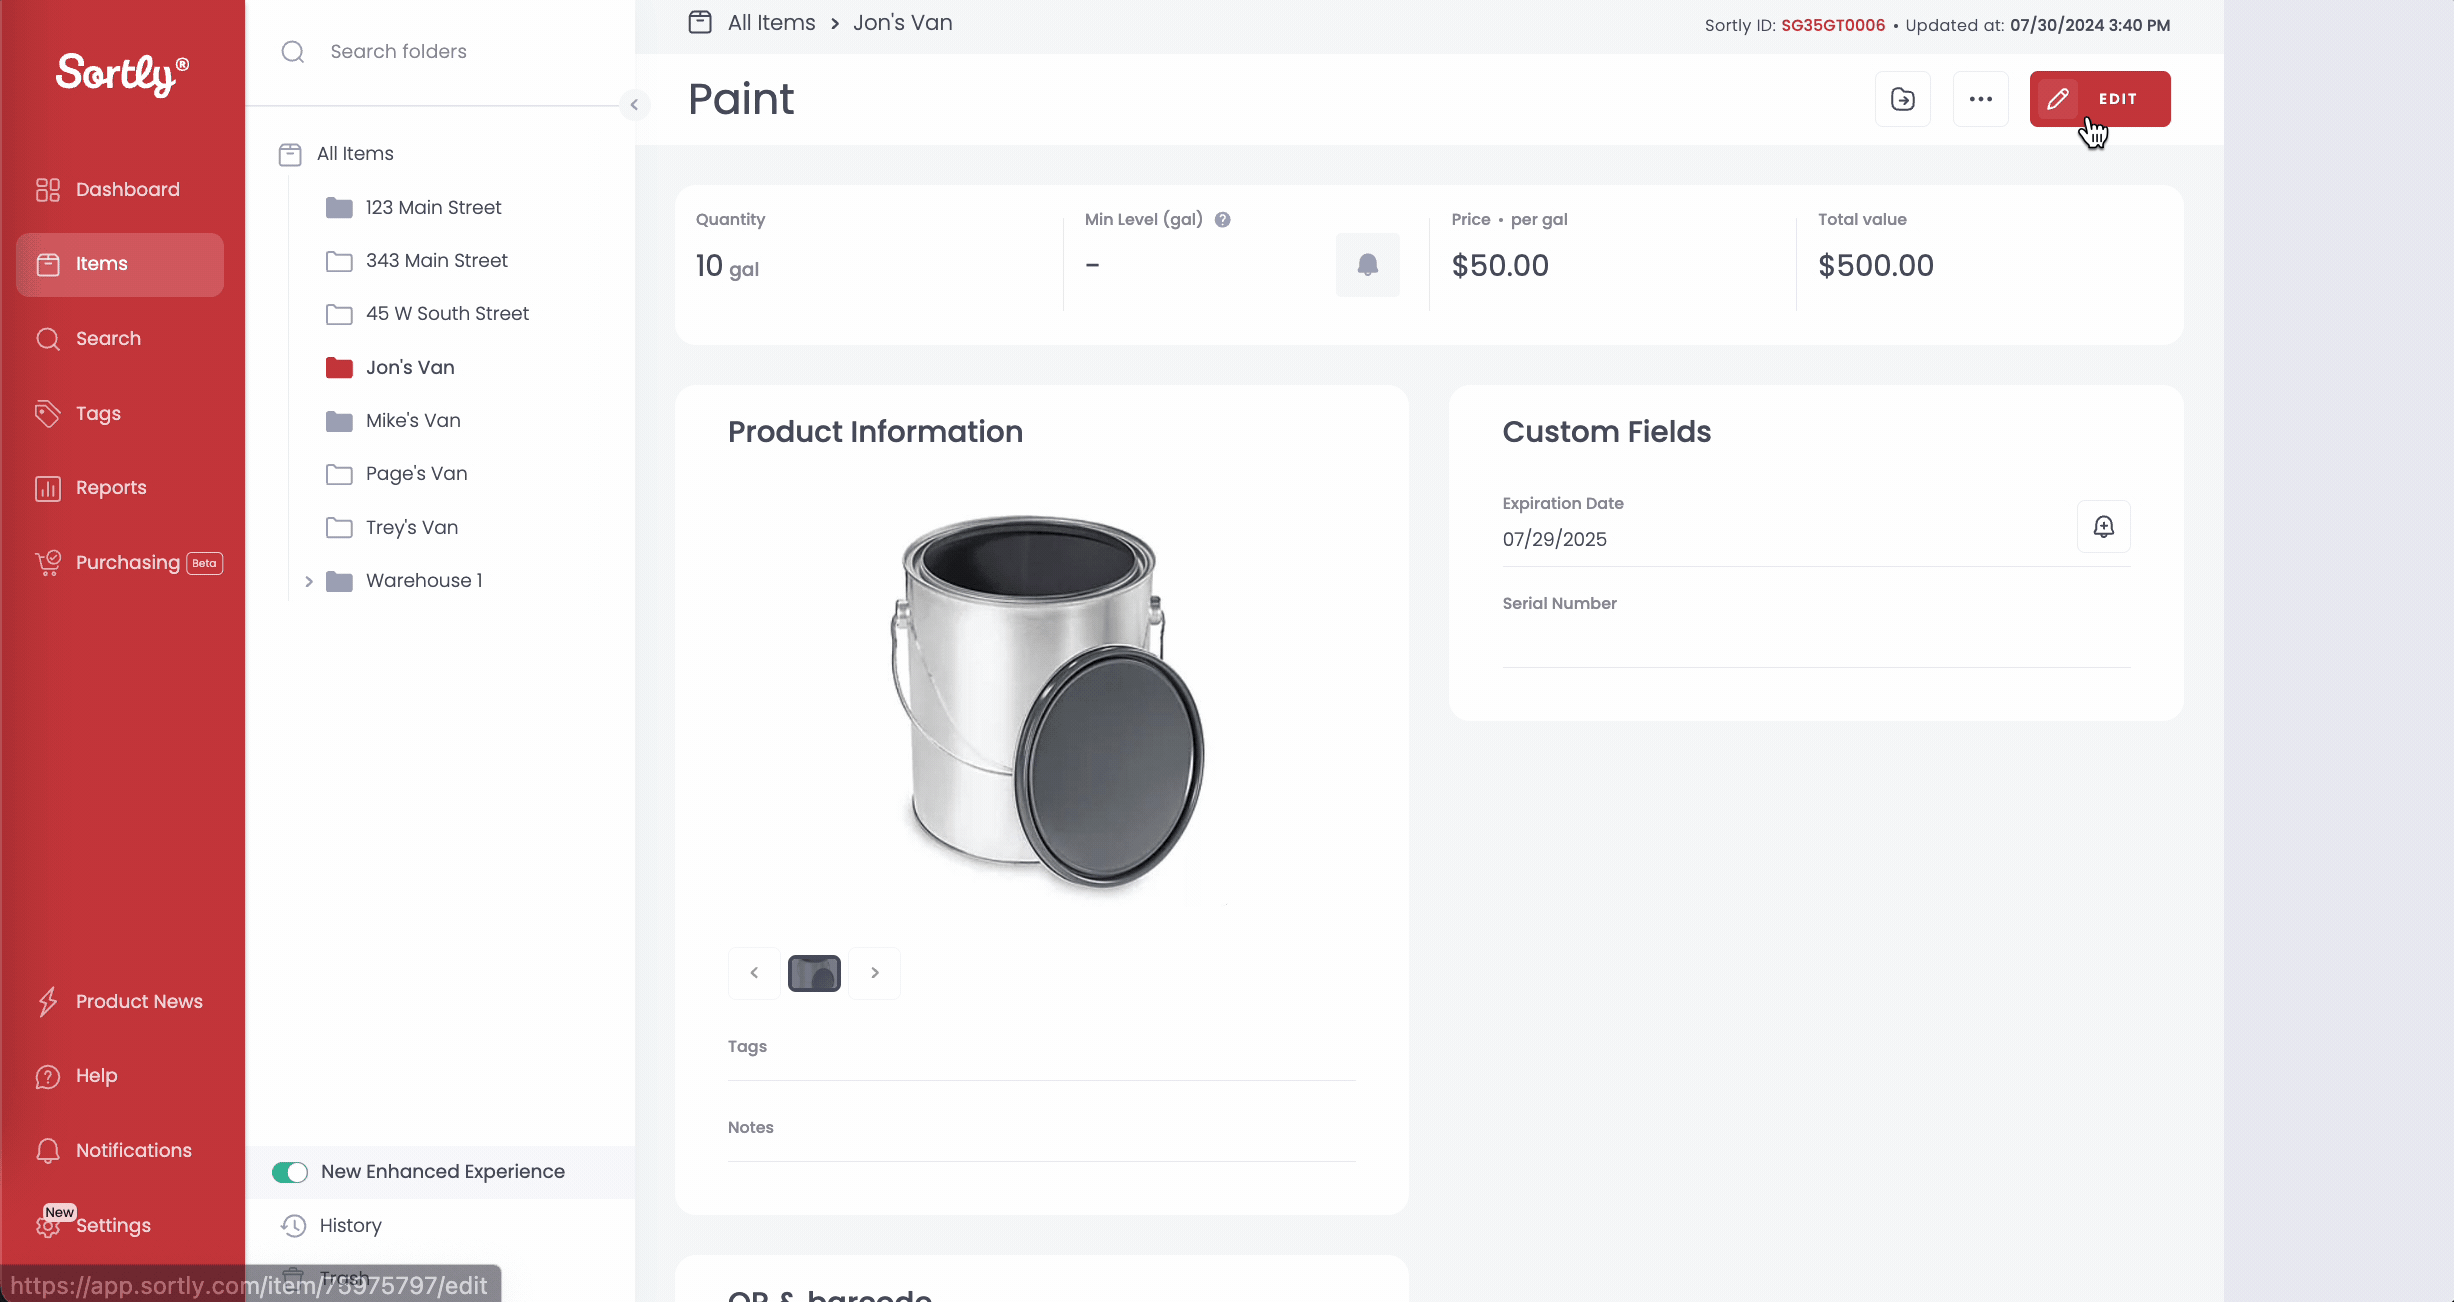The width and height of the screenshot is (2454, 1302).
Task: Click the Sortly logo
Action: 121,74
